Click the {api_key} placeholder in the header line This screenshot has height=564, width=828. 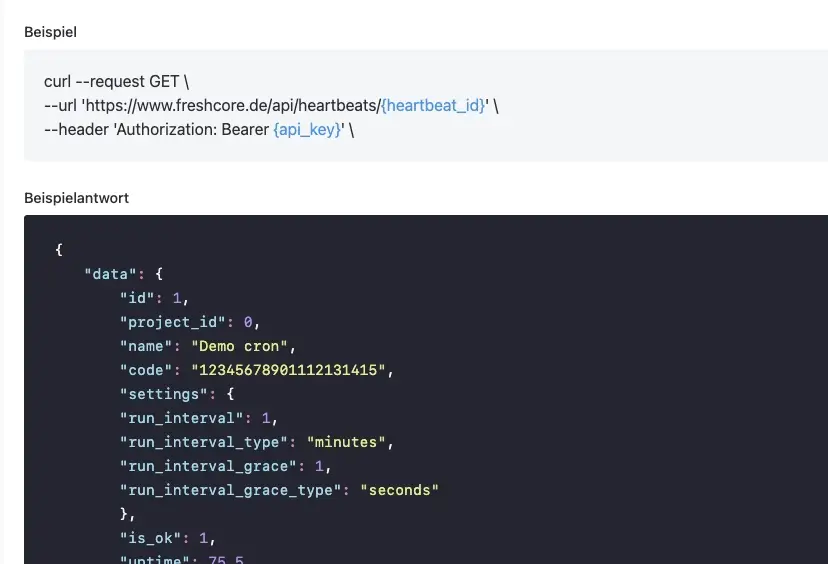coord(307,130)
